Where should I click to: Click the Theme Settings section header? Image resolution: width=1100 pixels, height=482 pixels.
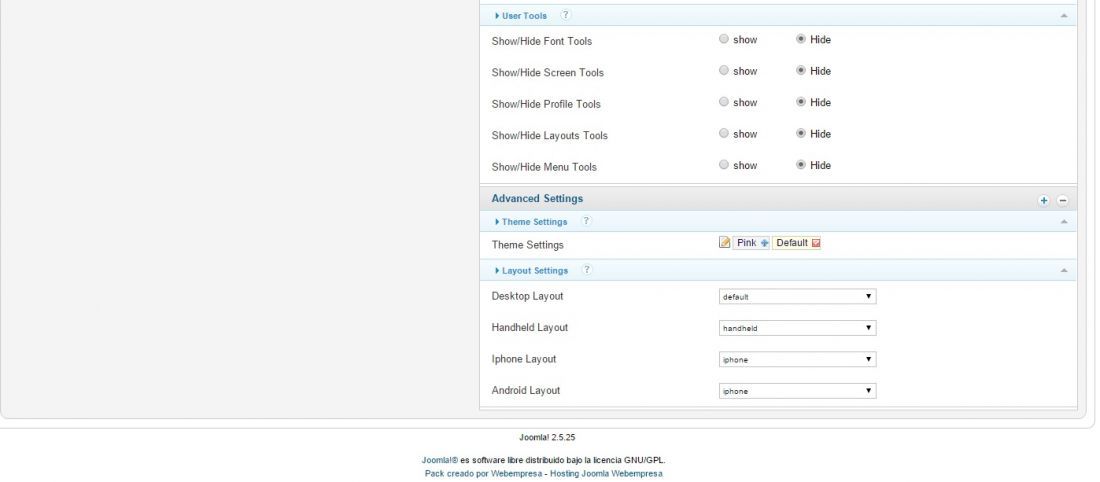535,222
